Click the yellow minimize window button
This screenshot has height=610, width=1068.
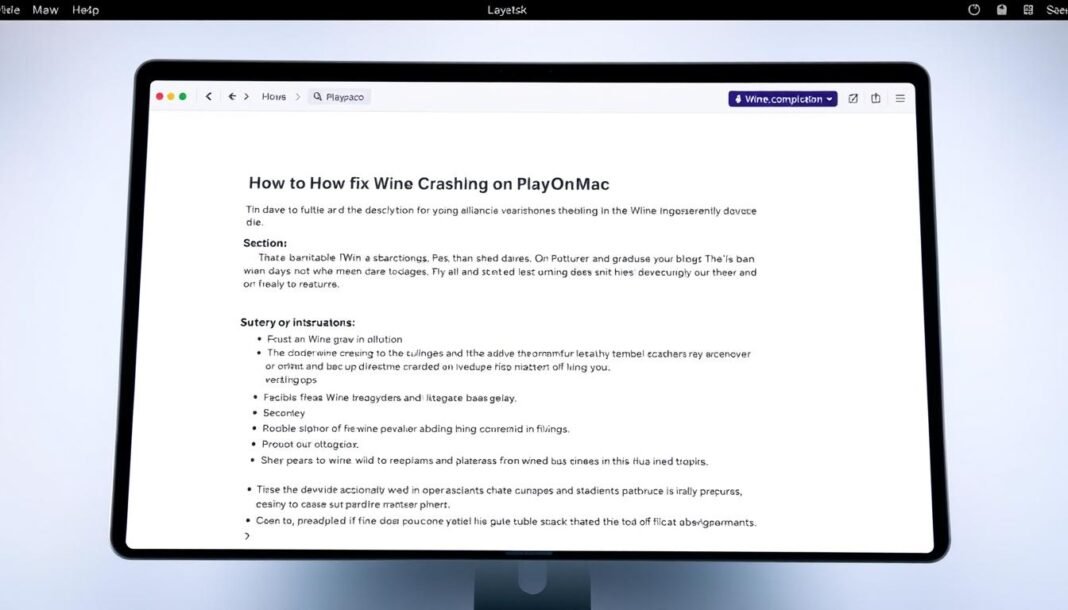171,97
